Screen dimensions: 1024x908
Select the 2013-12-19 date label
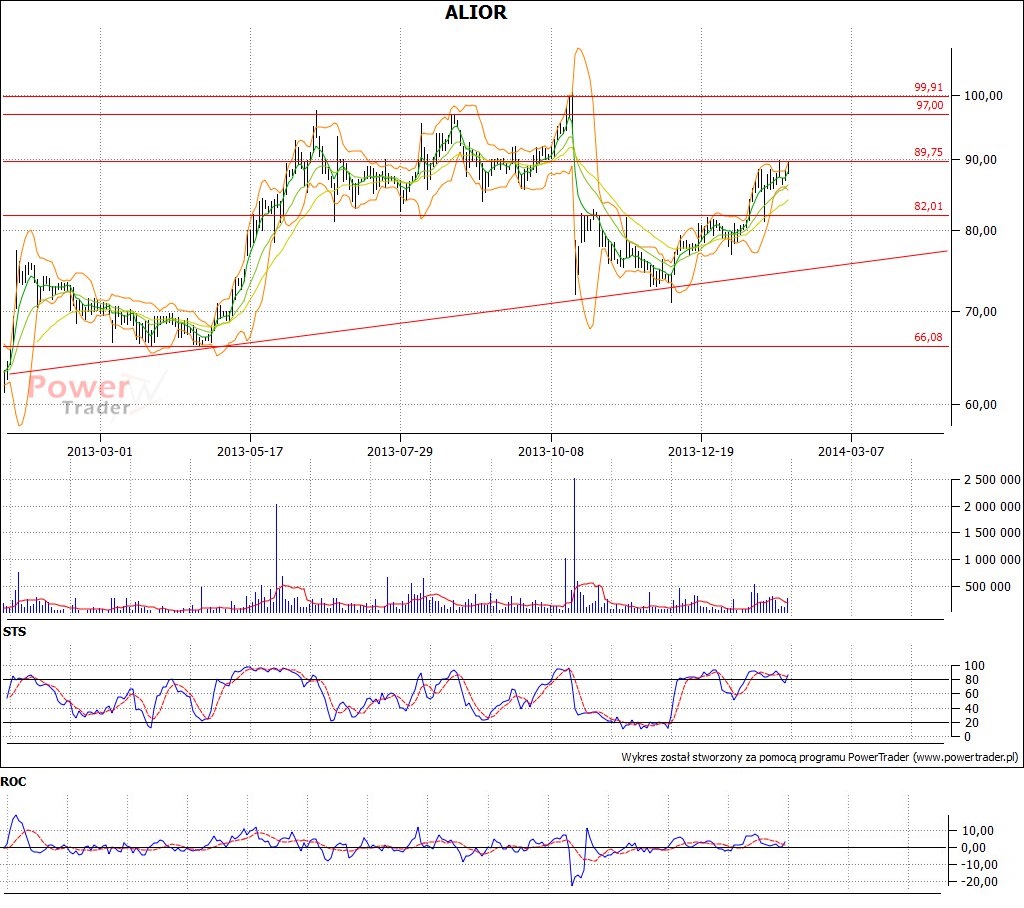[x=701, y=451]
